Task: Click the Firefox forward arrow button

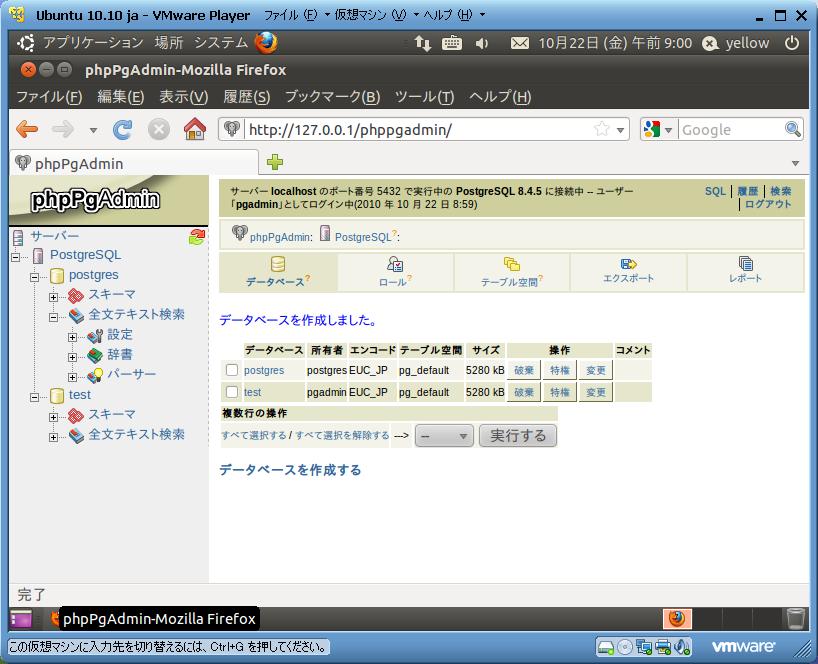Action: [63, 129]
